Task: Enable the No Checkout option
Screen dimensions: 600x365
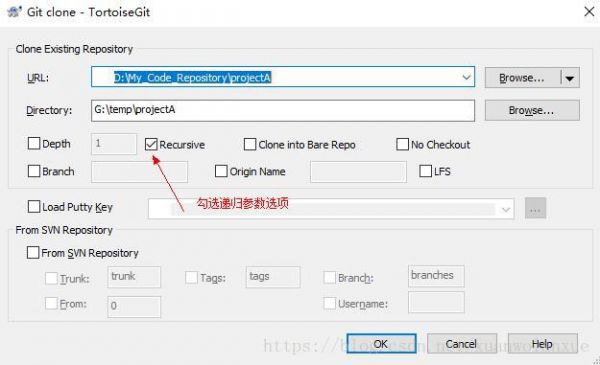Action: pyautogui.click(x=402, y=144)
